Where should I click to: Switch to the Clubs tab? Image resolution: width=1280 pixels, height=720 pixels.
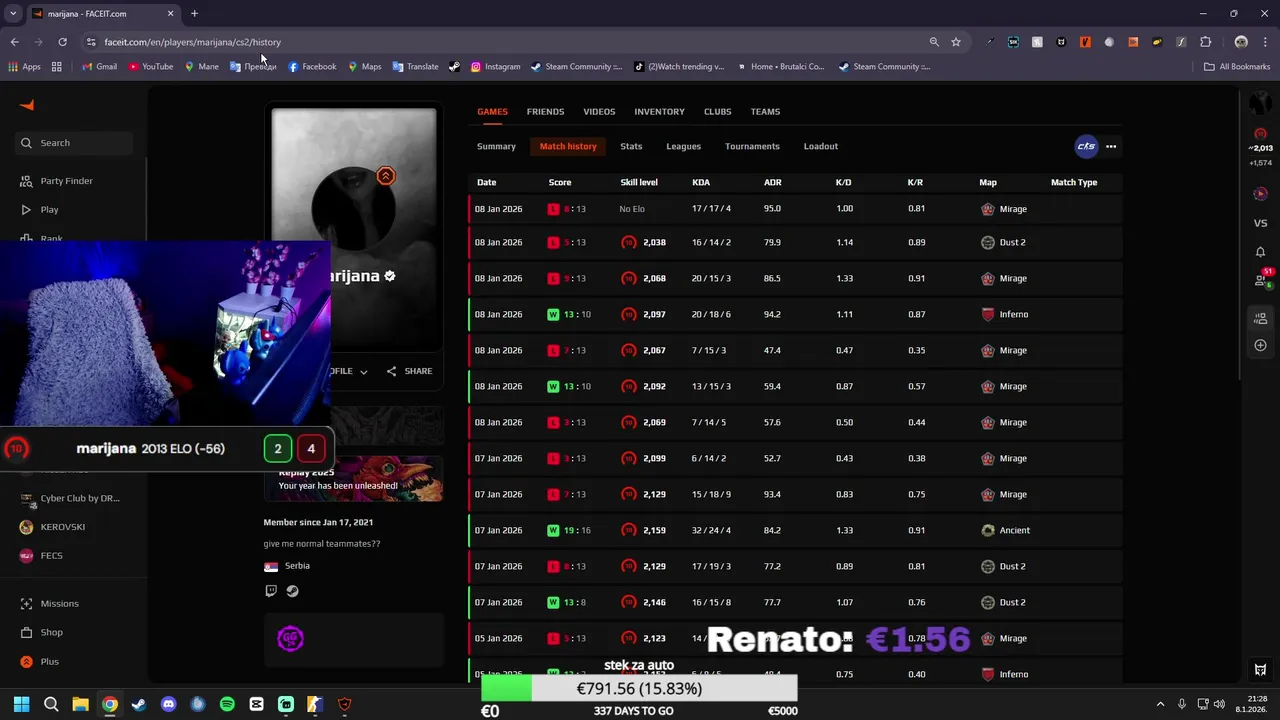(717, 112)
